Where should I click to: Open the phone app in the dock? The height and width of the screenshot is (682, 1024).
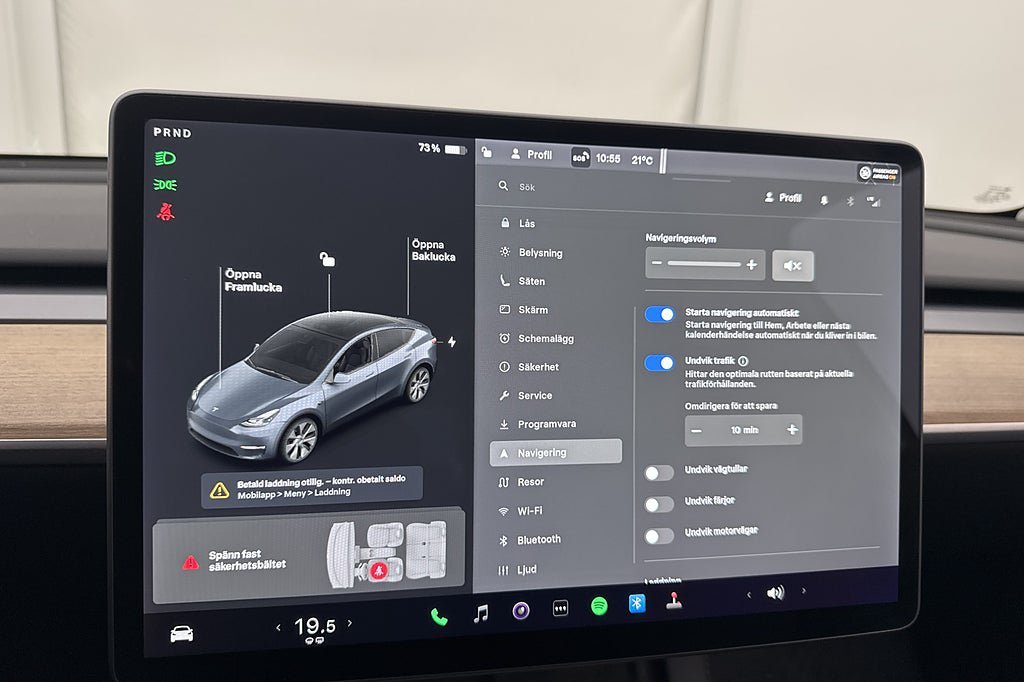(439, 616)
